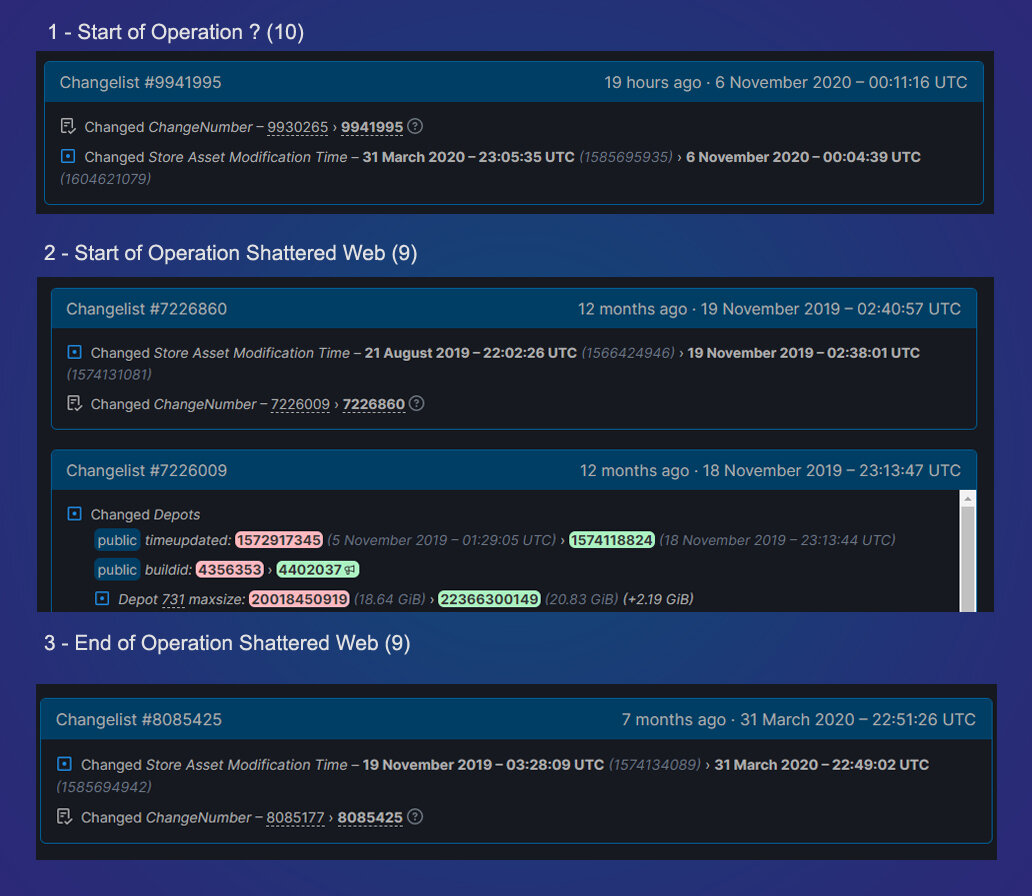Click square icon before 21 August 2019 change
This screenshot has height=896, width=1032.
[x=74, y=352]
